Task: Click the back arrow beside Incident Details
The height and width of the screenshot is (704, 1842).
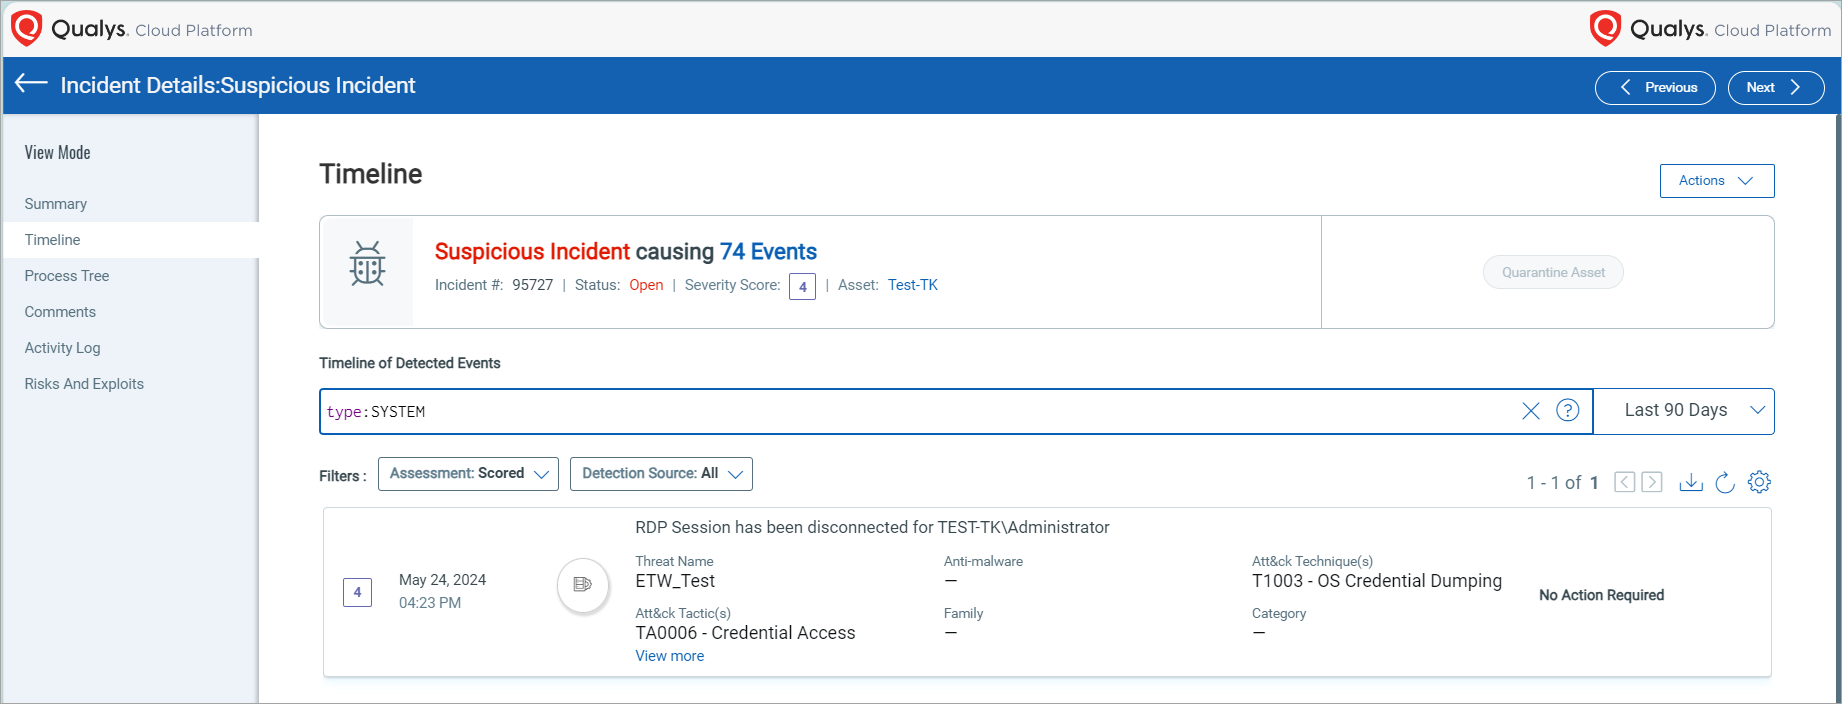Action: pos(31,84)
